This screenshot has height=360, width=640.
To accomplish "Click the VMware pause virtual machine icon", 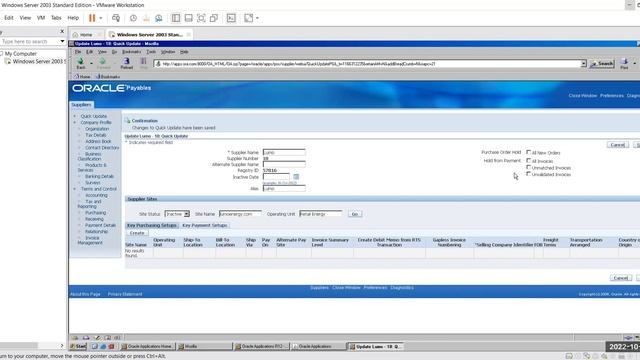I will tap(92, 18).
